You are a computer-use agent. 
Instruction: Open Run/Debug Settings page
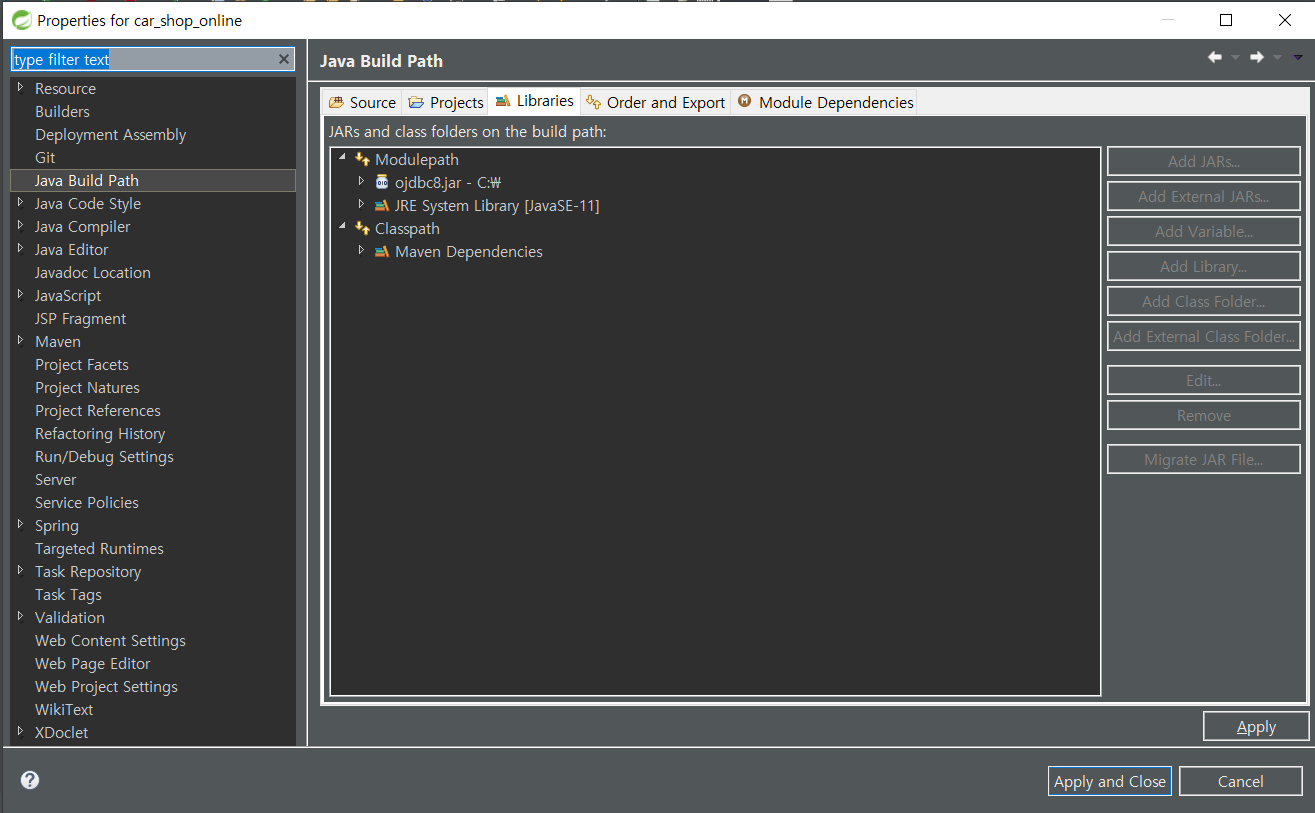coord(104,456)
